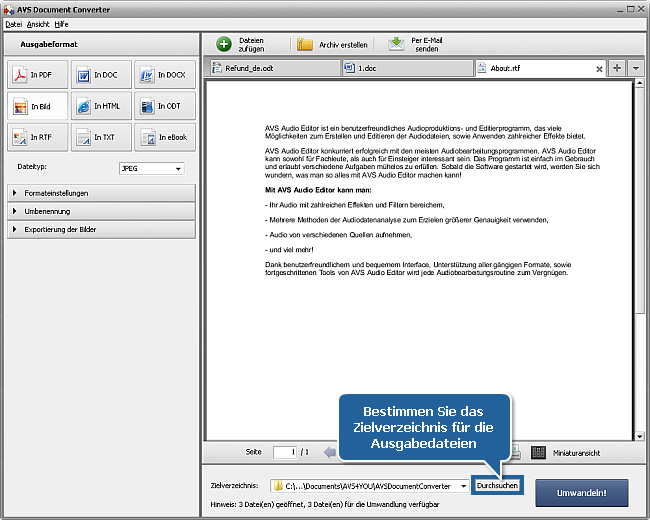Click the green Dateien zufügen plus icon
Image resolution: width=650 pixels, height=520 pixels.
[x=224, y=44]
